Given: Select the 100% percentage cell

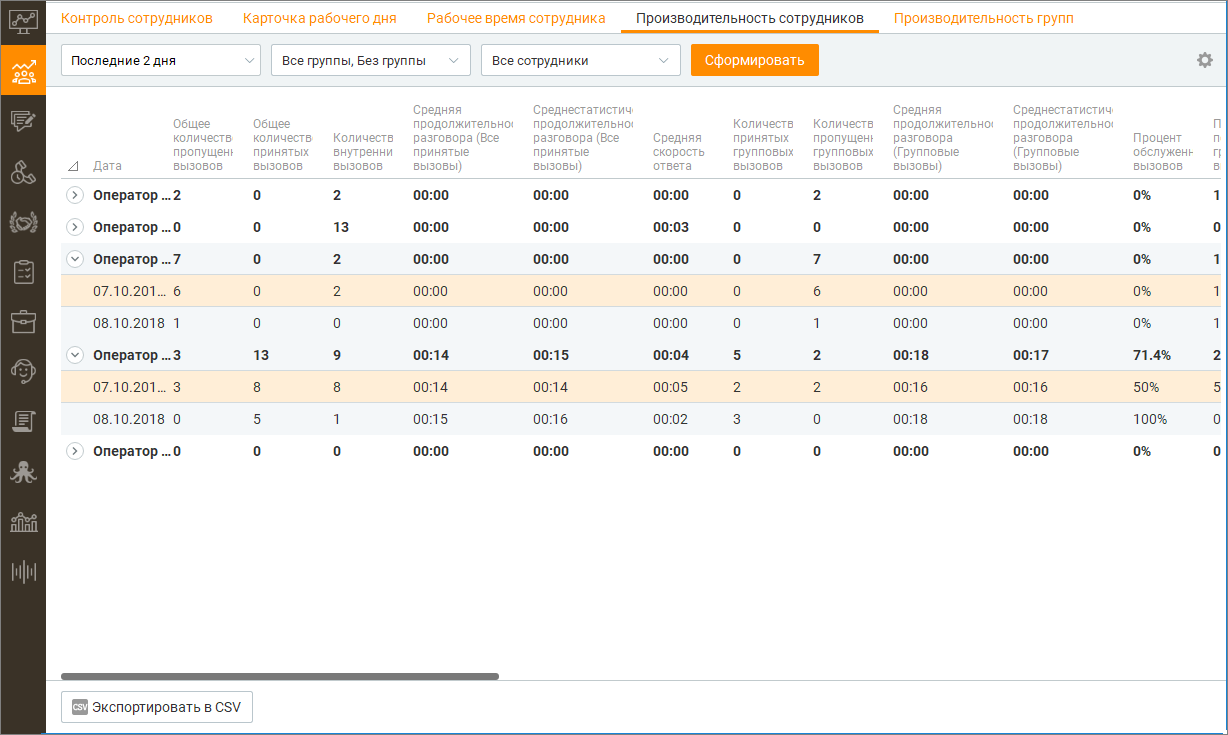Looking at the screenshot, I should tap(1150, 419).
